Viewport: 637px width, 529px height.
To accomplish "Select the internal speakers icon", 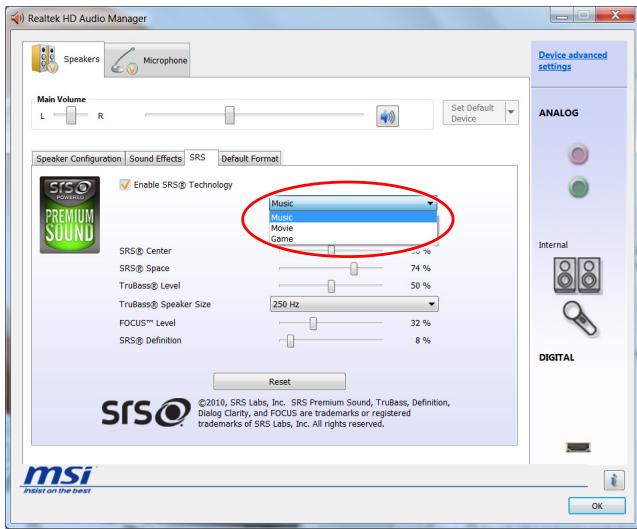I will [577, 274].
